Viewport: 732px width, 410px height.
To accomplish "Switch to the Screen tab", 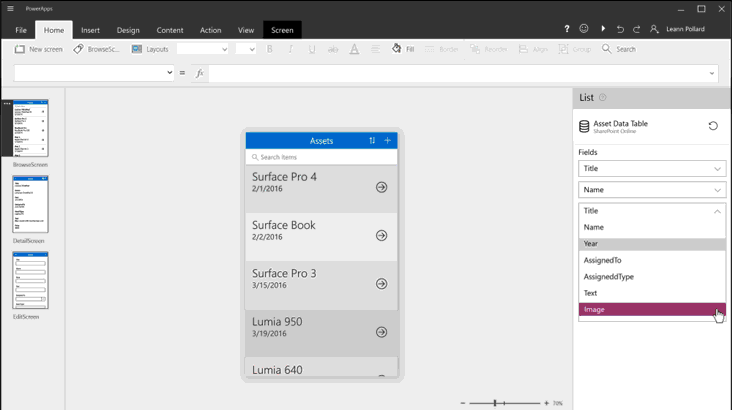I will [x=282, y=30].
